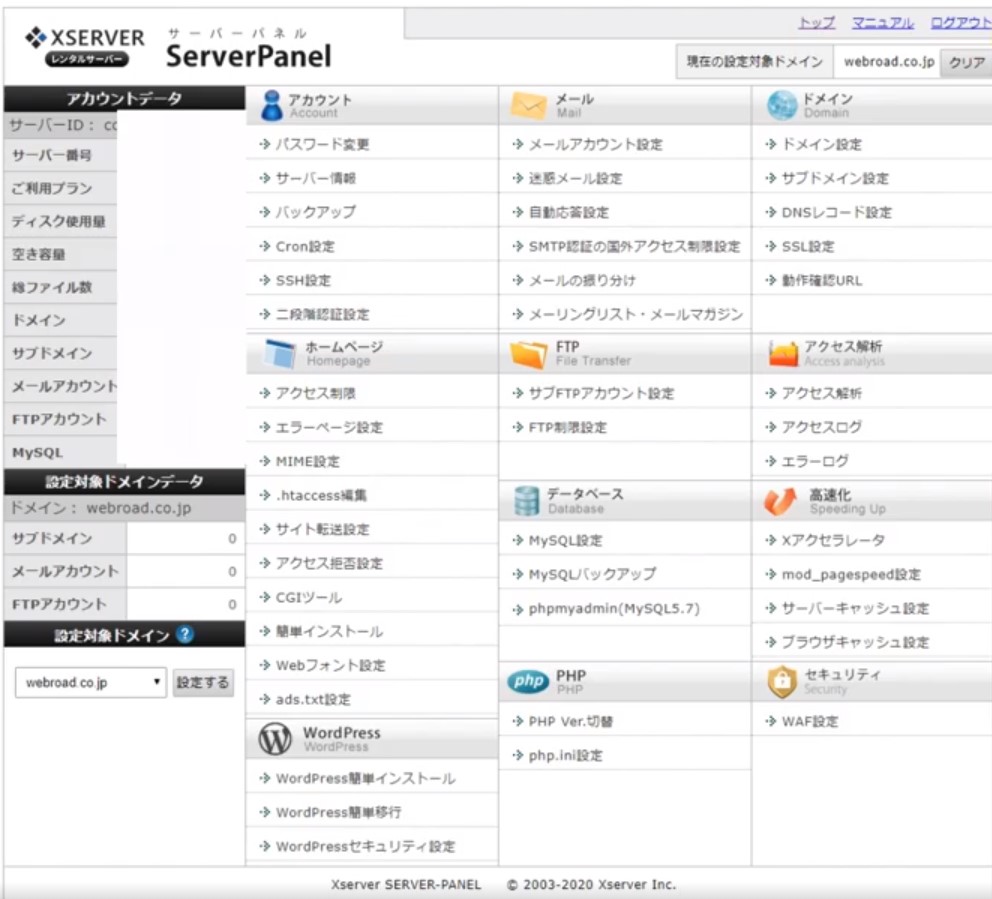Open the マニュアル link
Screen dimensions: 992x899
point(883,23)
